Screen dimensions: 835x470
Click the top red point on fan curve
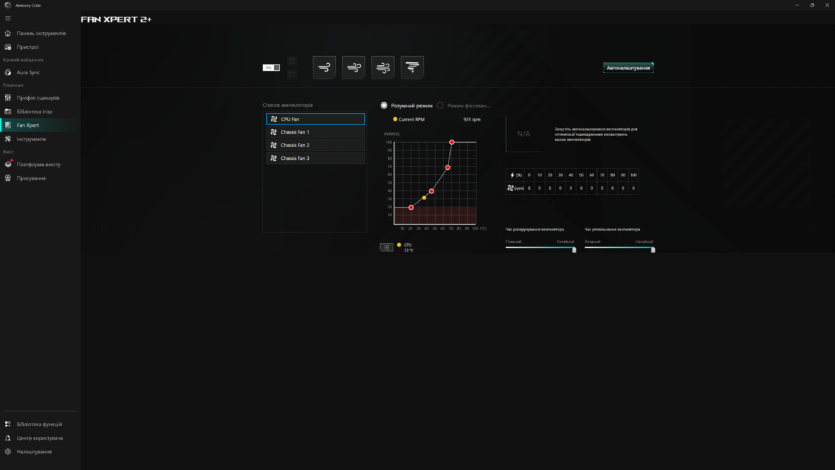(x=452, y=142)
